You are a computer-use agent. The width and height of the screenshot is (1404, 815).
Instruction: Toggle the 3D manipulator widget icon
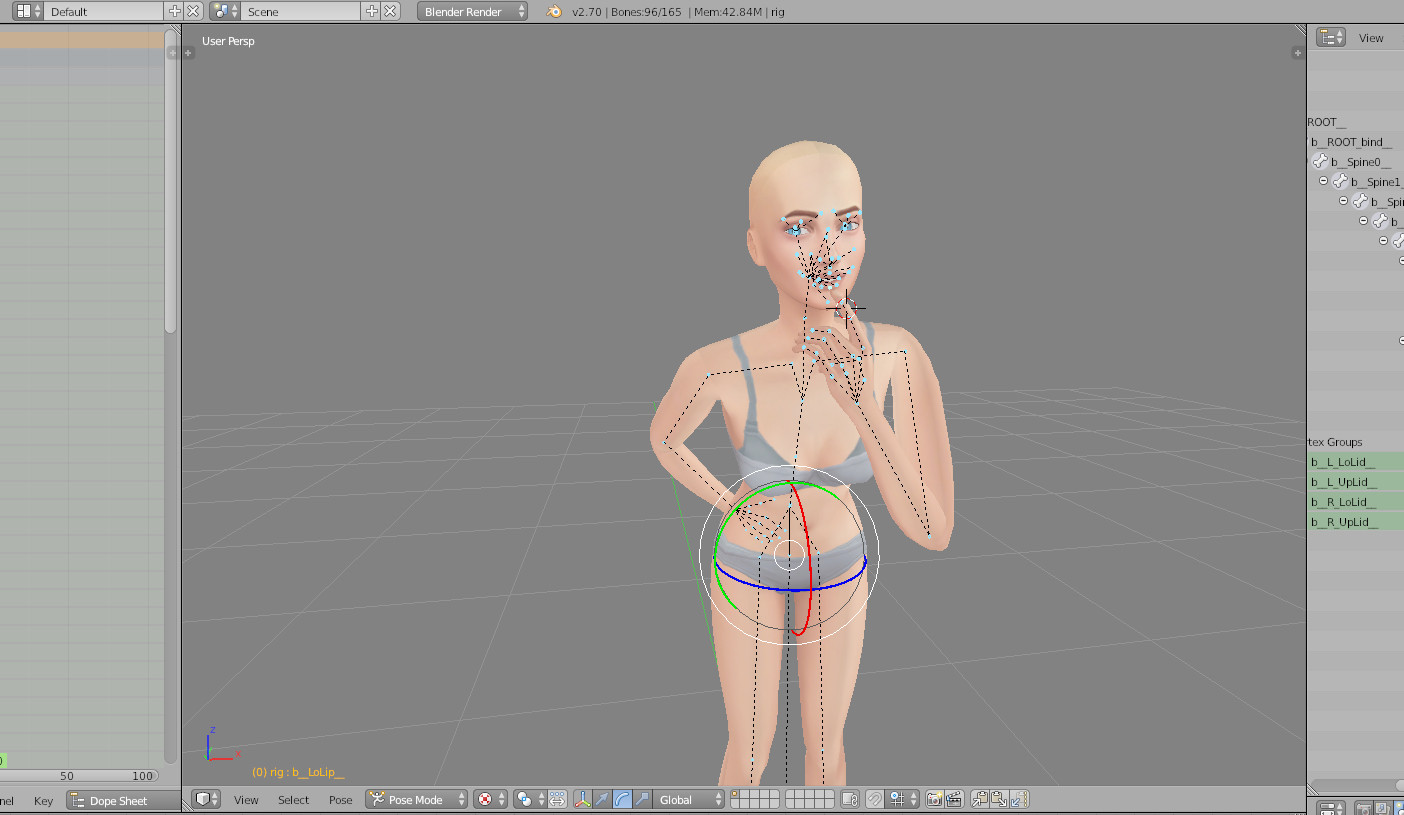583,799
